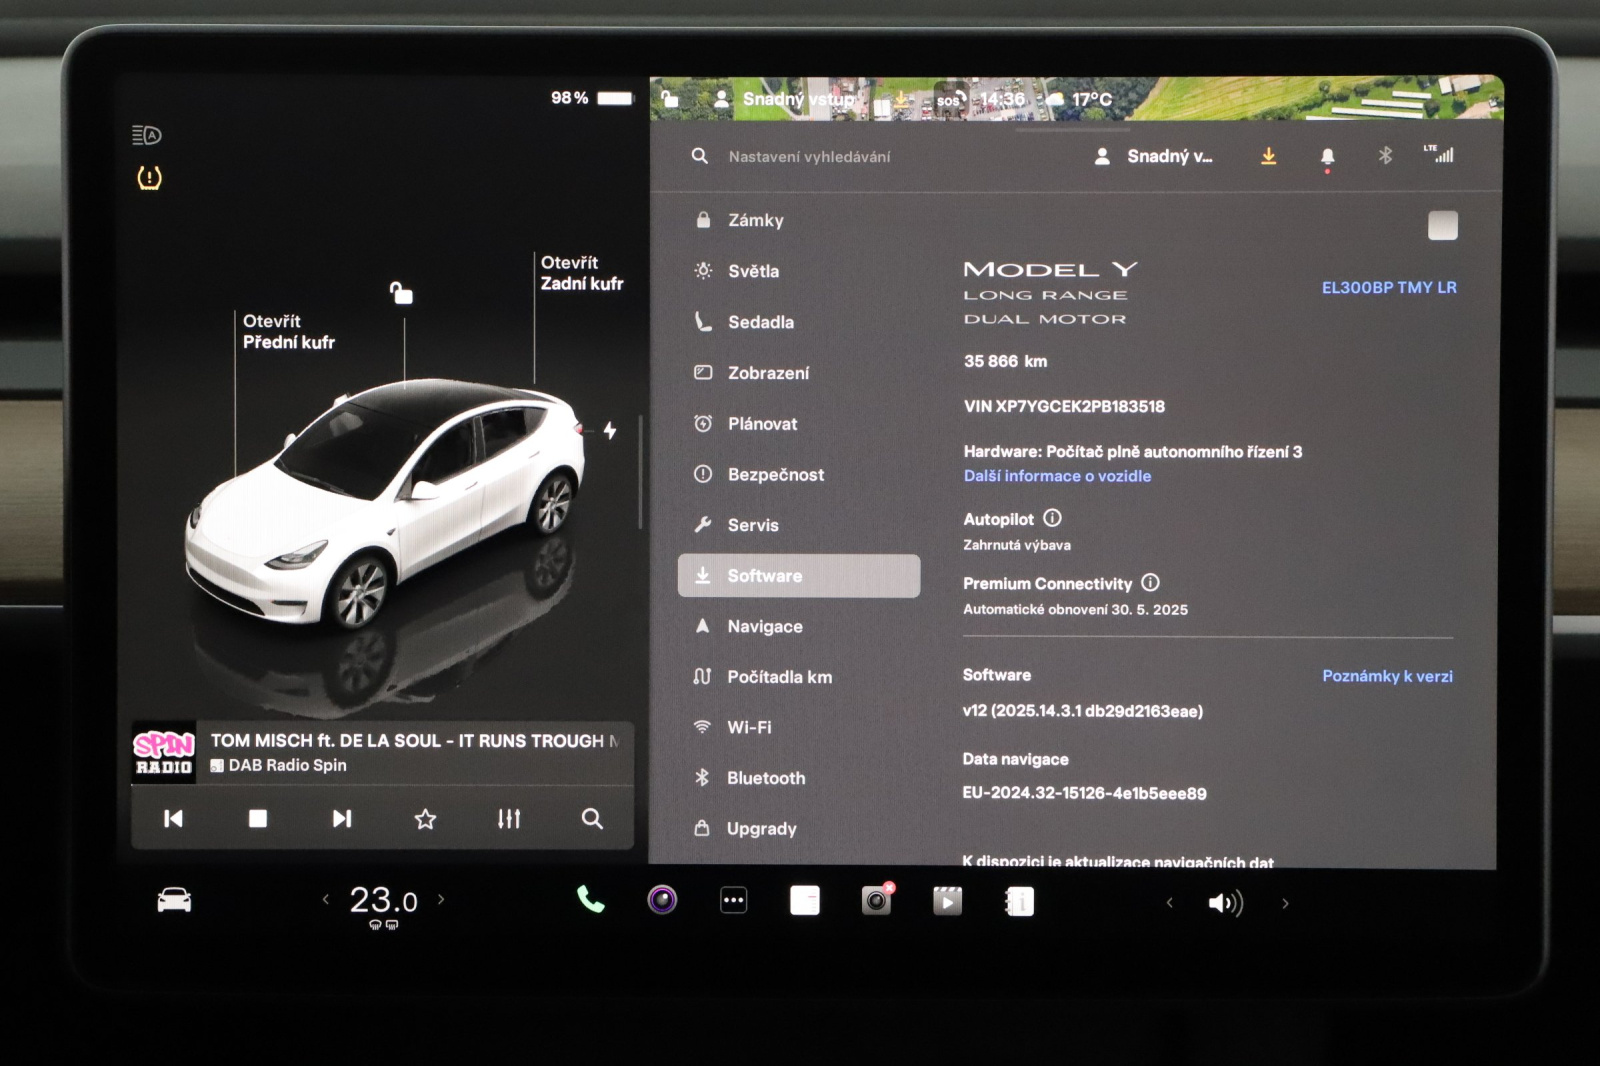
Task: Open the notifications bell icon
Action: [x=1327, y=157]
